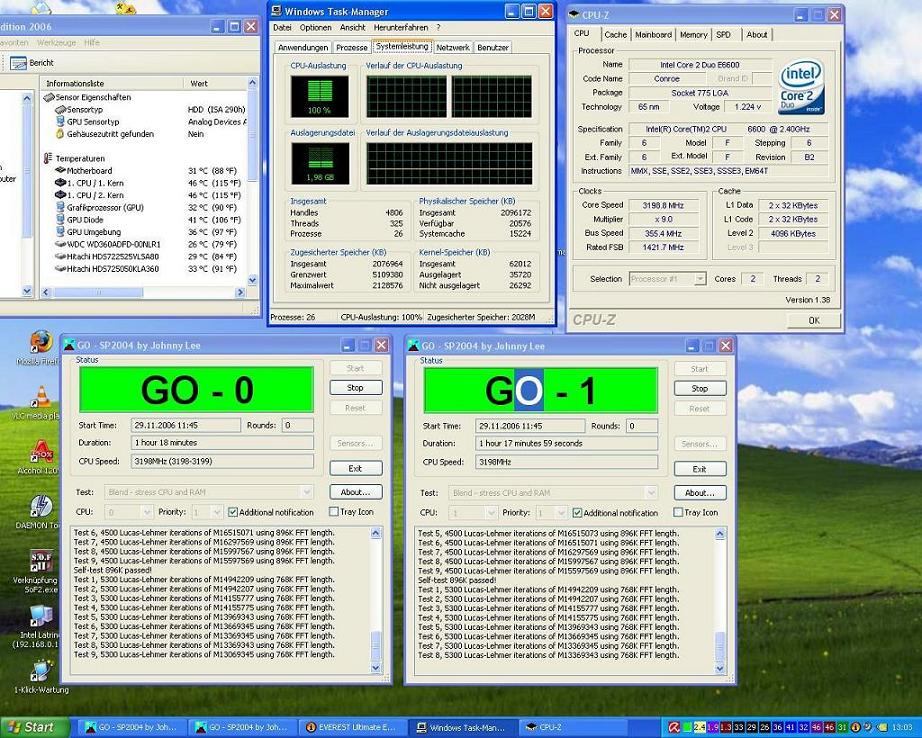The width and height of the screenshot is (922, 738).
Task: Click the 29 temperature tray icon
Action: click(751, 727)
